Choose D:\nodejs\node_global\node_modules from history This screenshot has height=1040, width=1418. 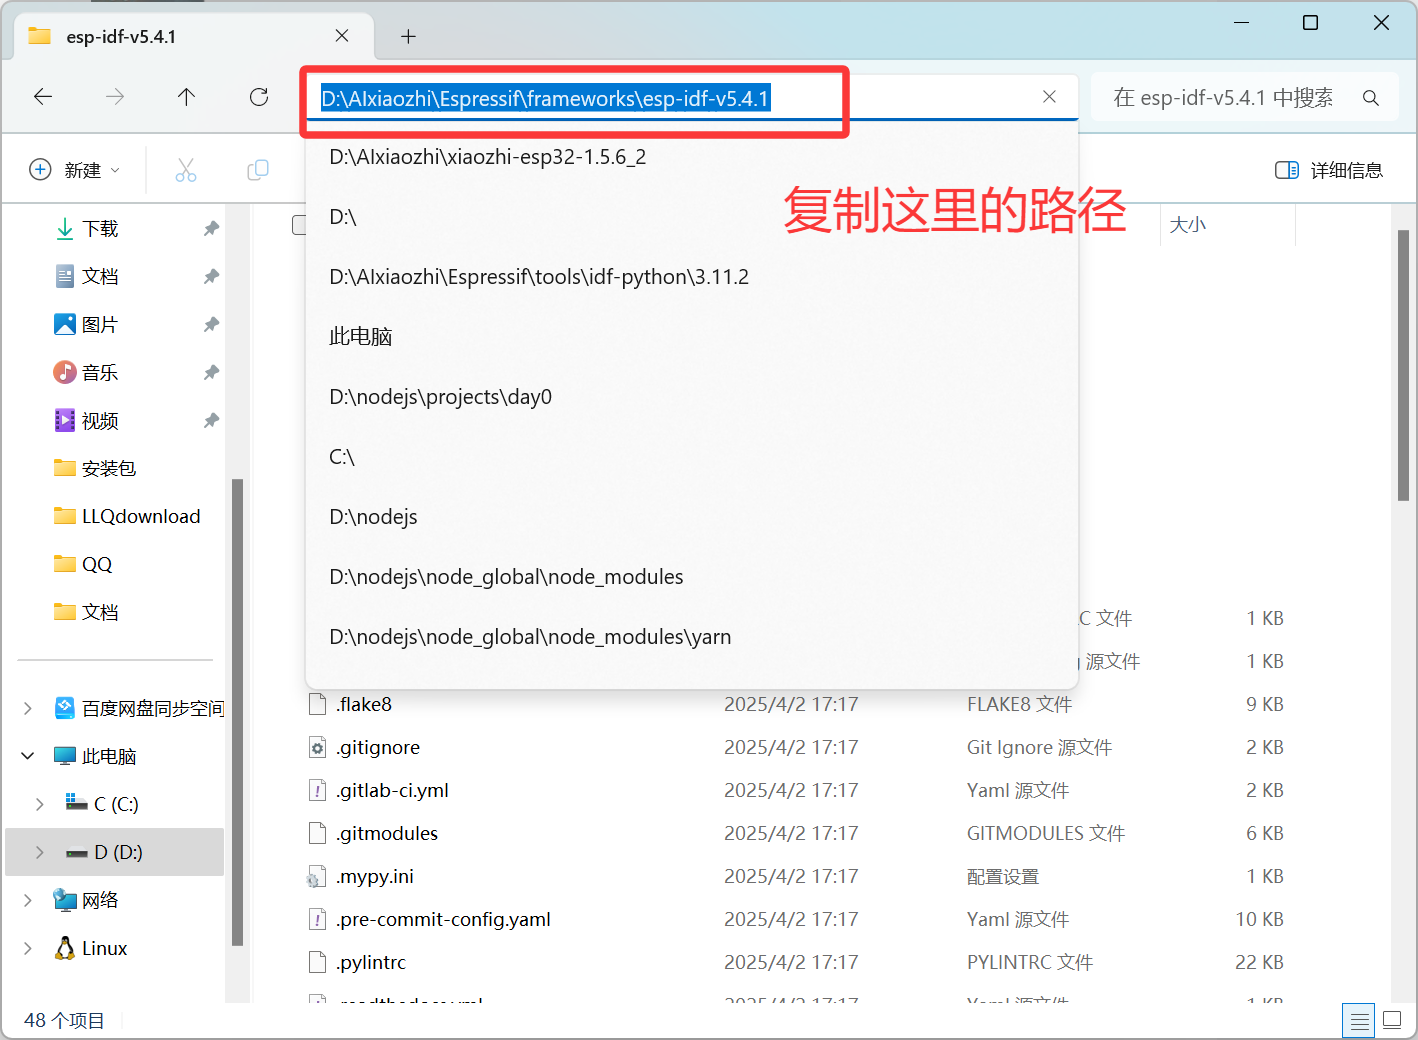(x=692, y=577)
